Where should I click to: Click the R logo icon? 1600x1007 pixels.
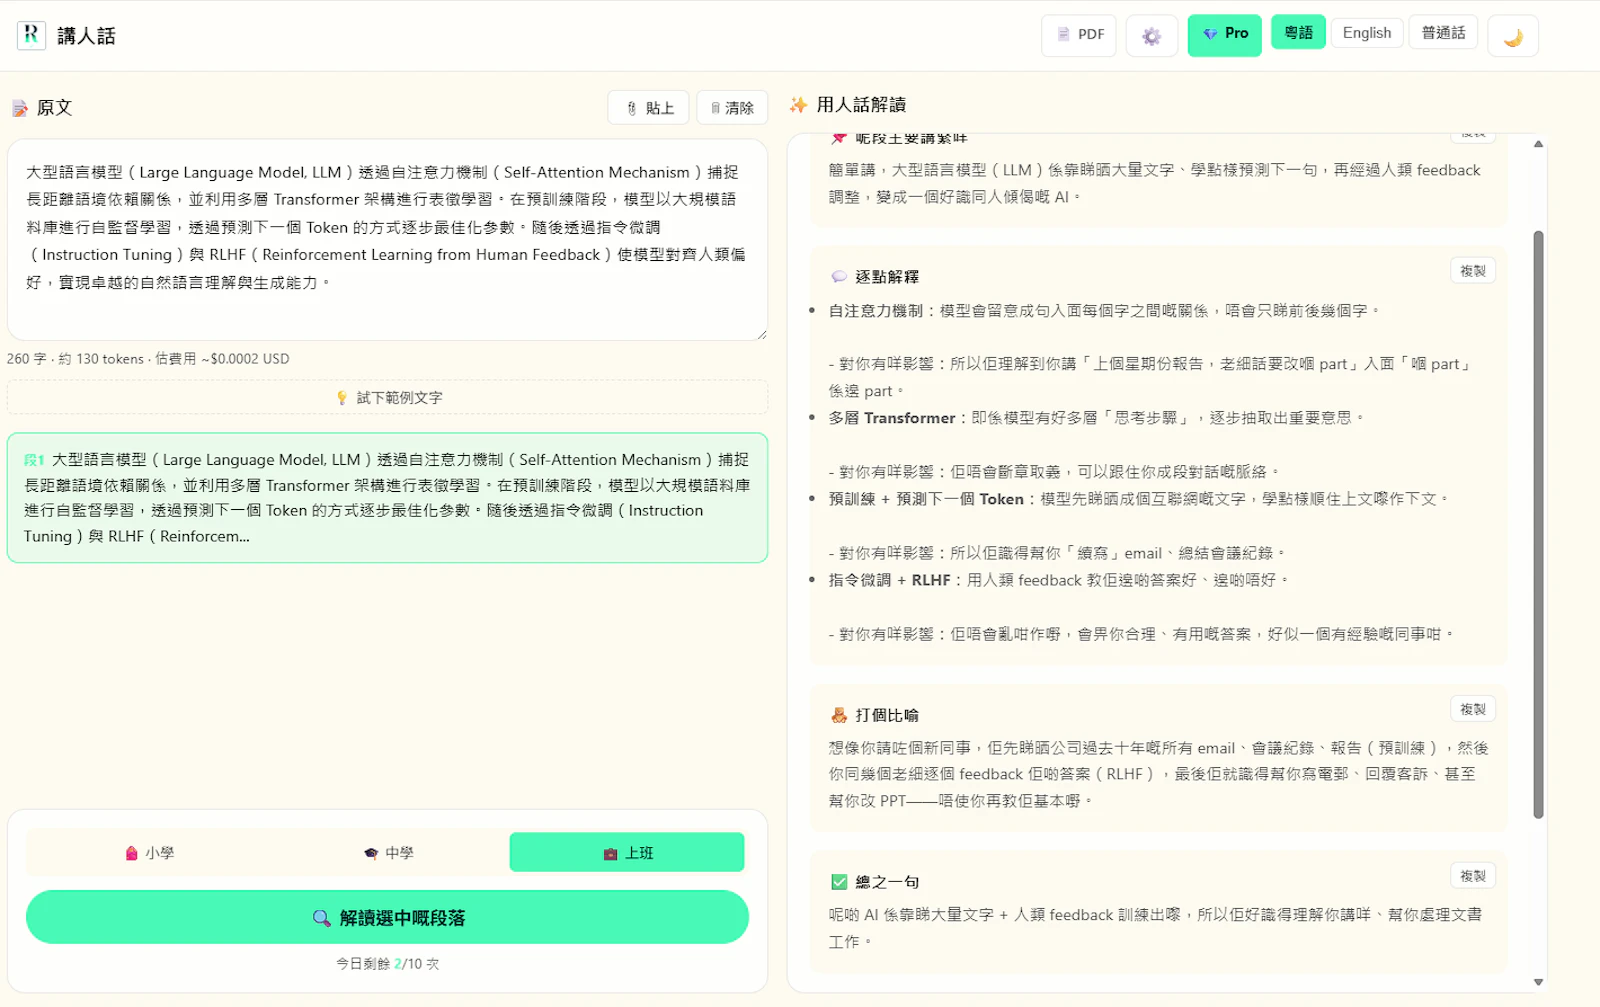tap(31, 36)
